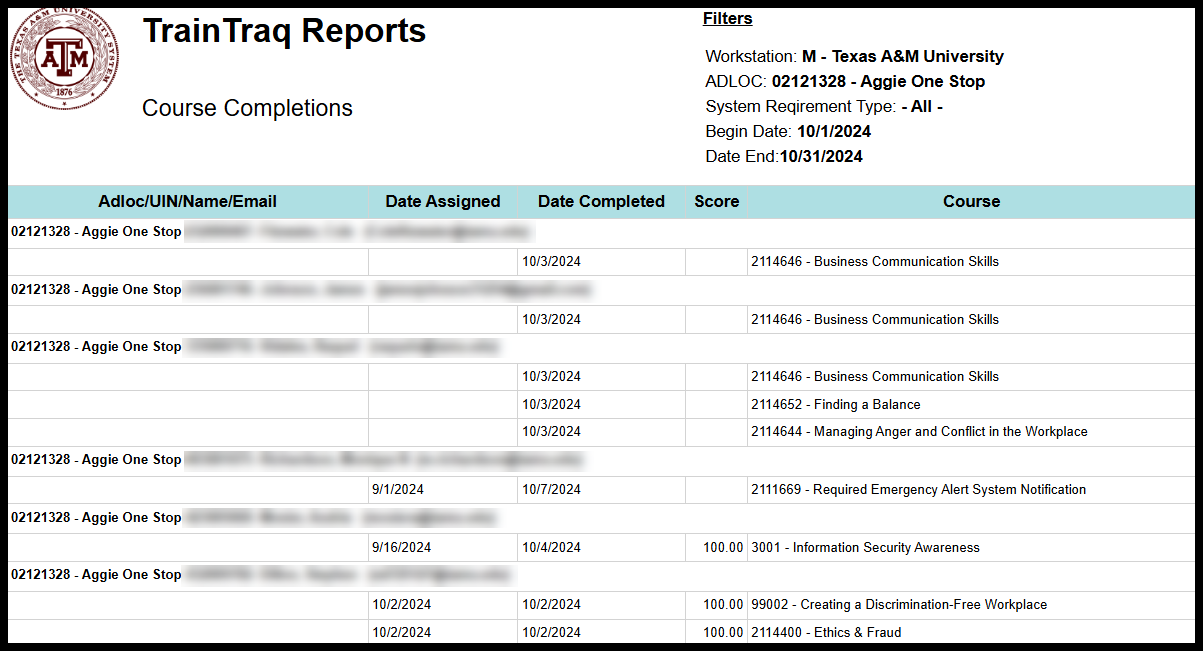
Task: Click the System Requirement Type All value
Action: (x=921, y=107)
